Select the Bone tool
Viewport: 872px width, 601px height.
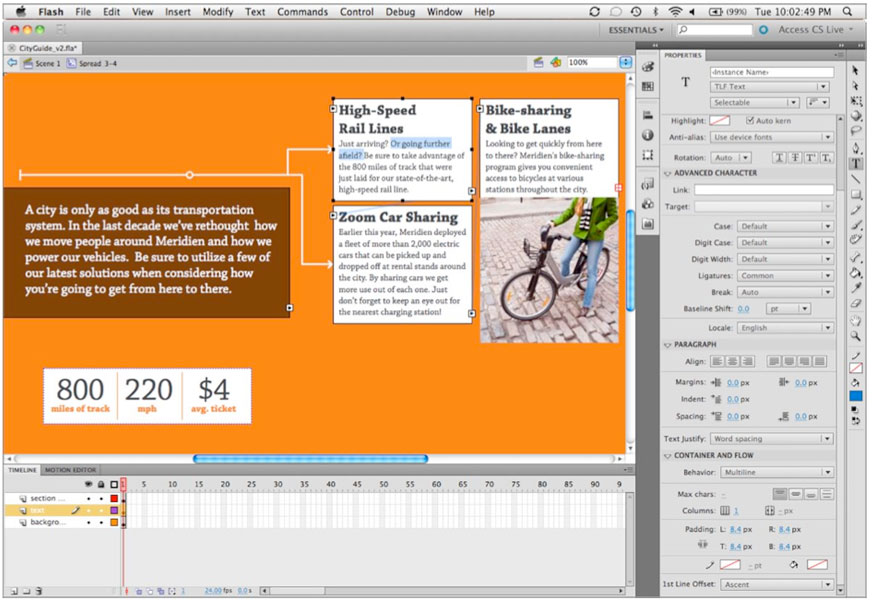click(855, 257)
